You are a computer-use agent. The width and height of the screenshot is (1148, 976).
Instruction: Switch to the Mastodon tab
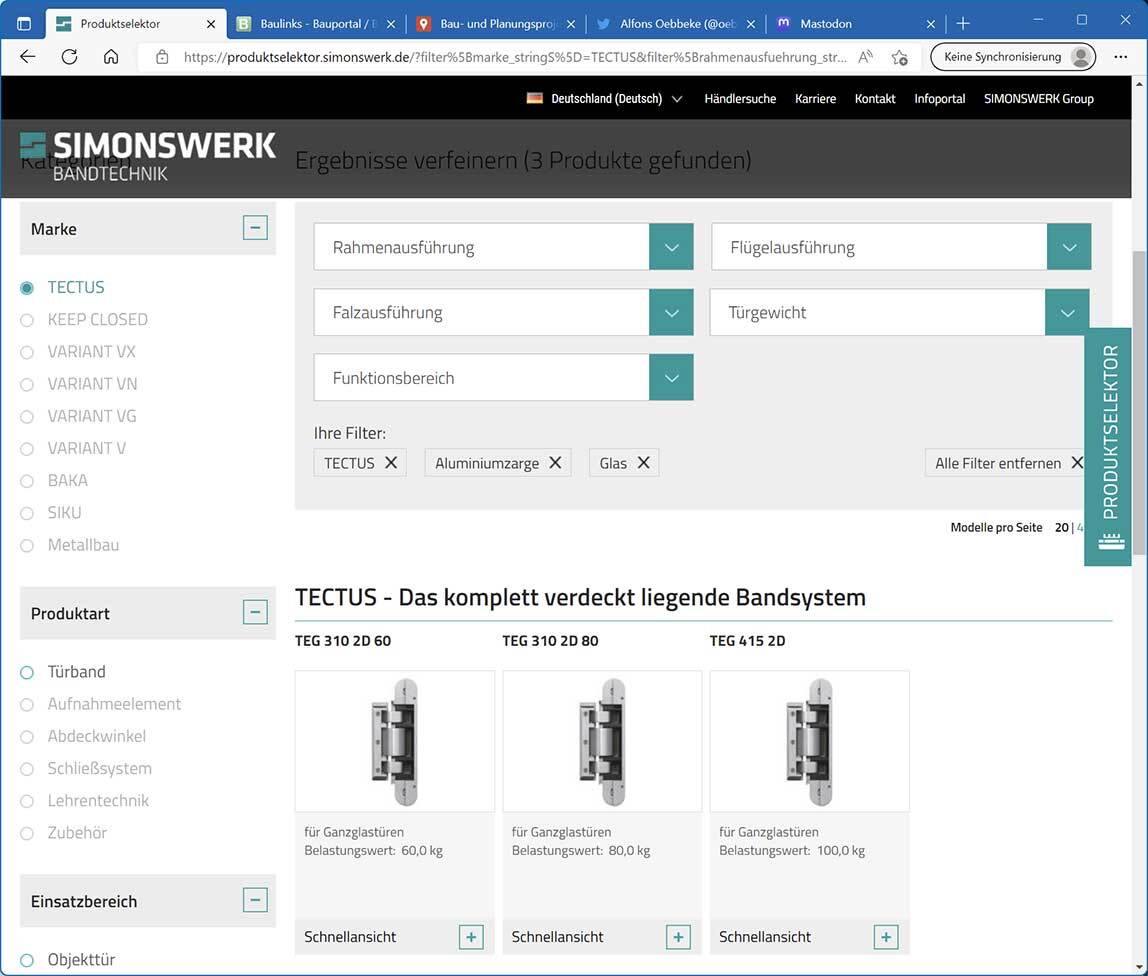pyautogui.click(x=855, y=23)
